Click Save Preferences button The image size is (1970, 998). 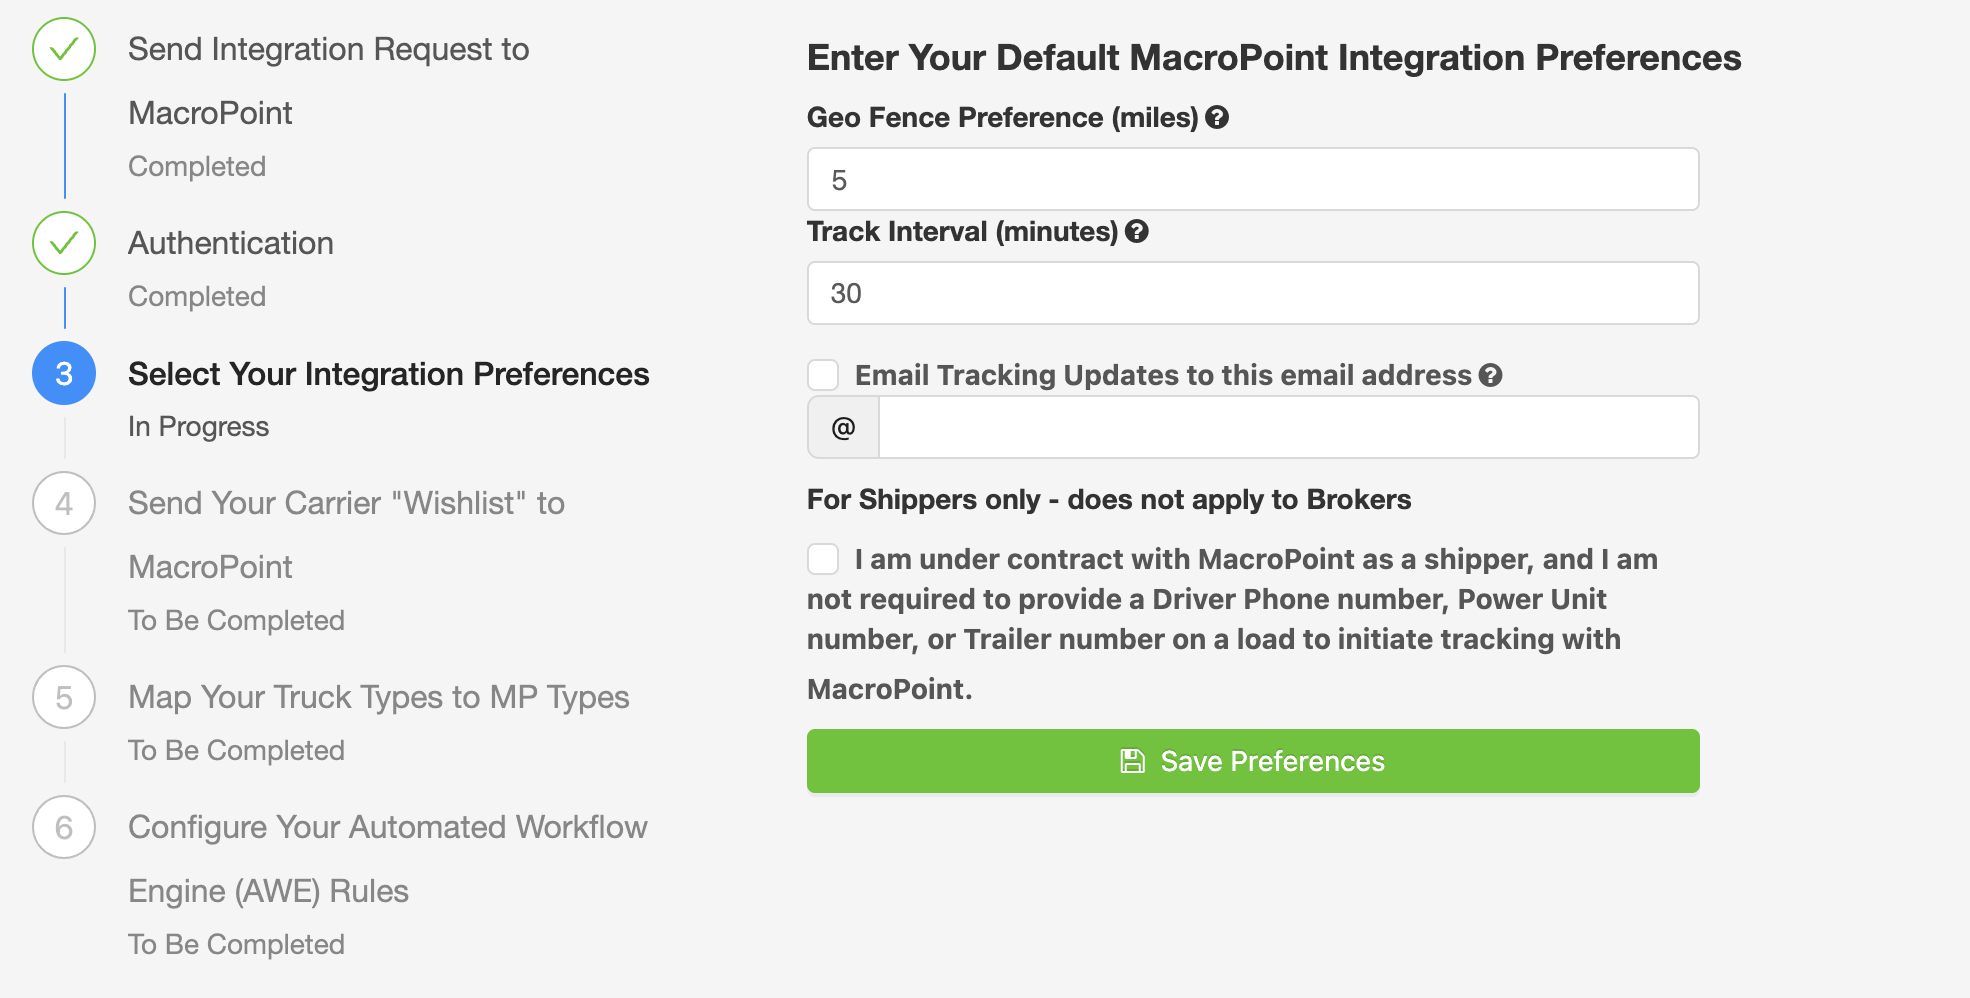[1253, 761]
